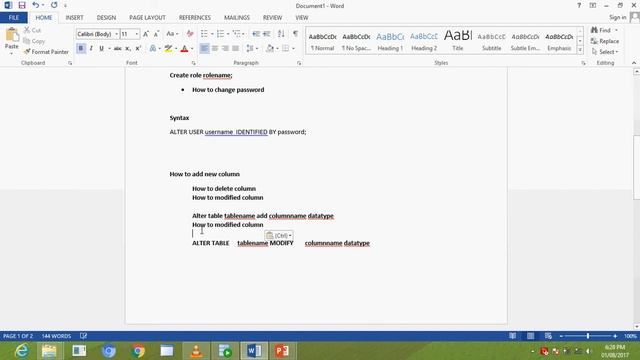Toggle Bold formatting
640x360 pixels.
click(81, 49)
